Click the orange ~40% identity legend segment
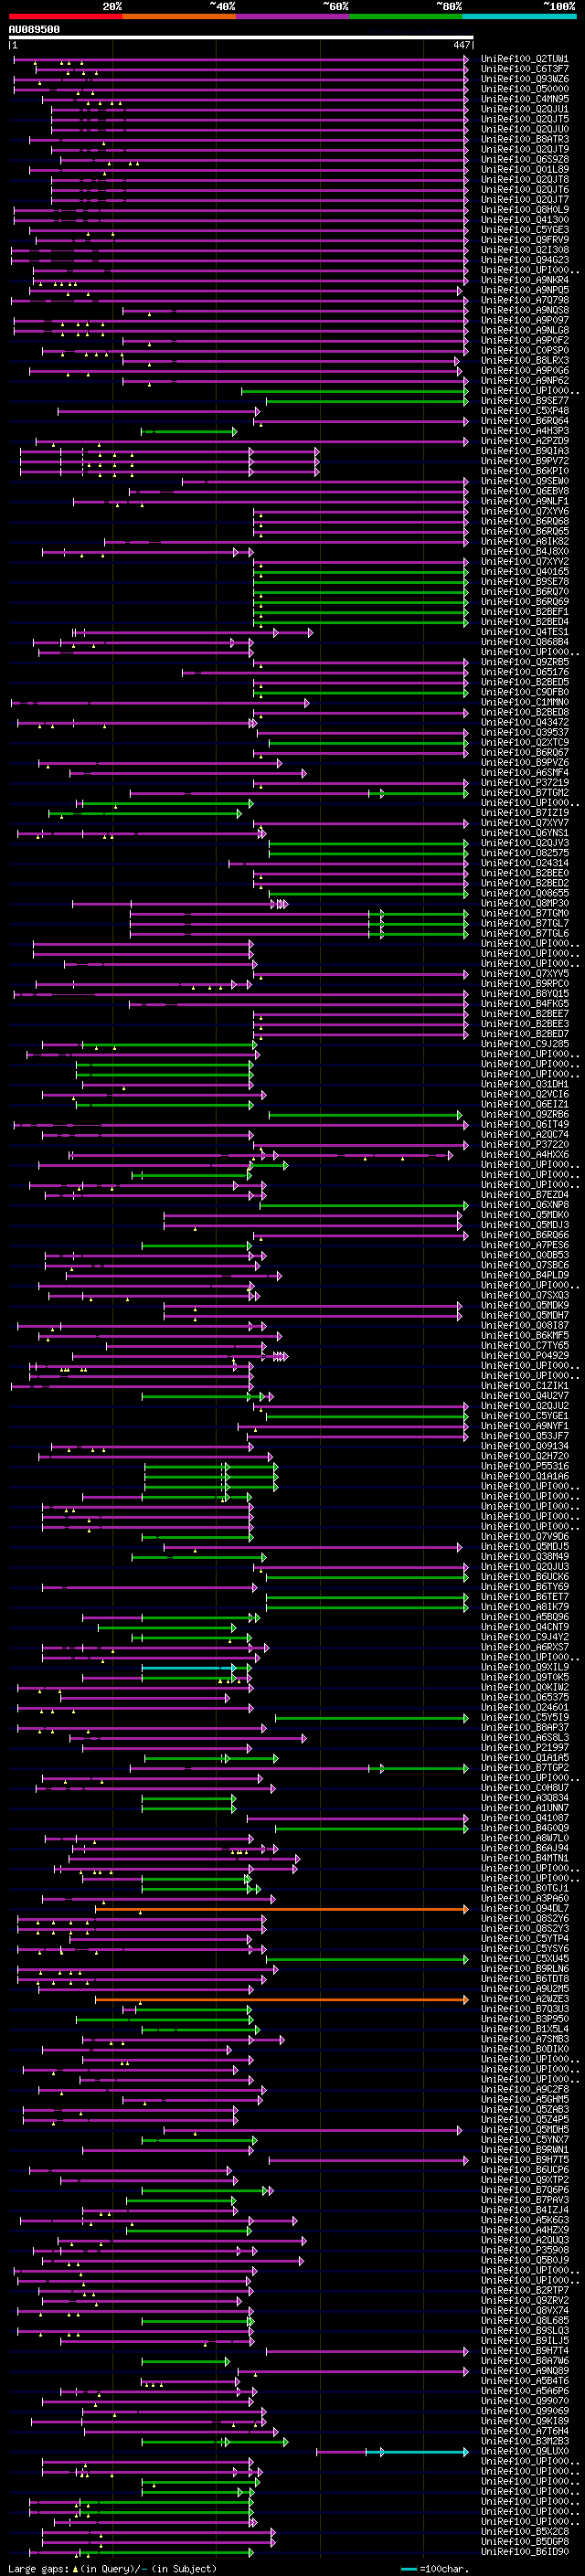 pyautogui.click(x=179, y=16)
